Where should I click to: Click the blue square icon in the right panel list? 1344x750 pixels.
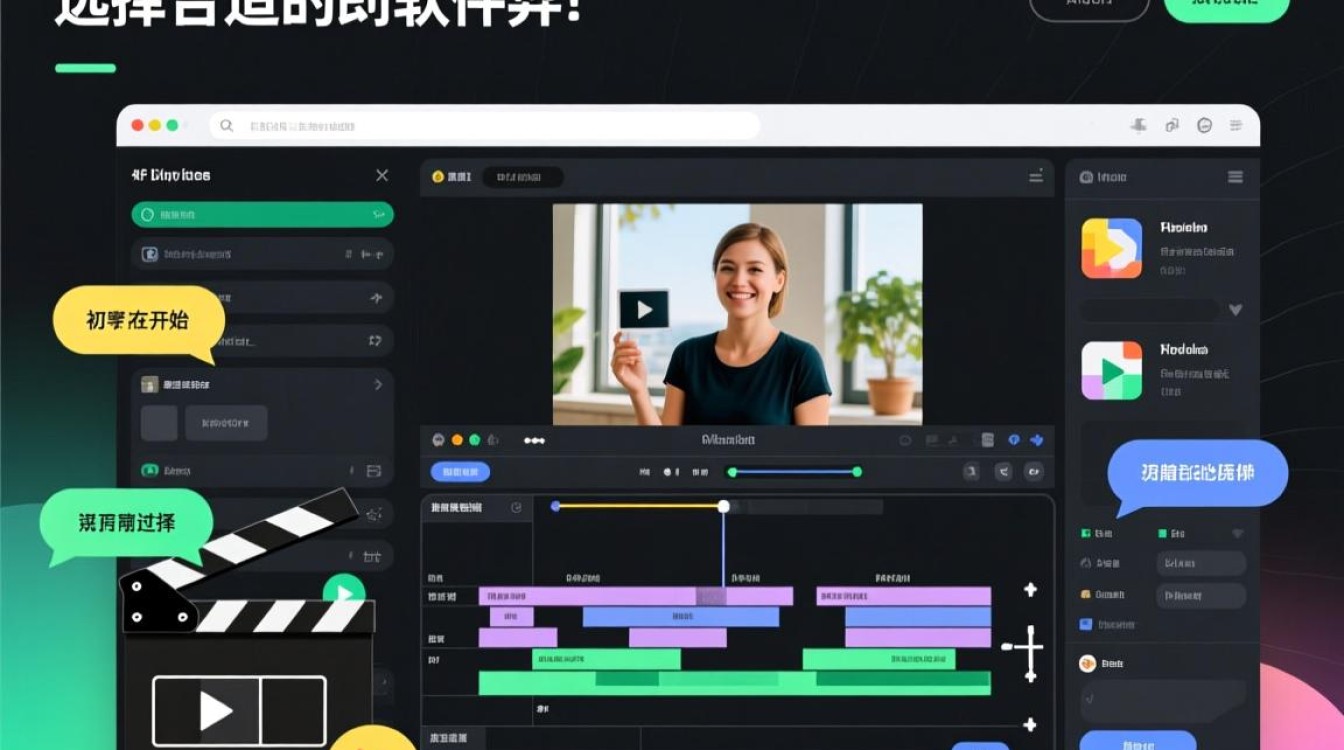tap(1086, 624)
